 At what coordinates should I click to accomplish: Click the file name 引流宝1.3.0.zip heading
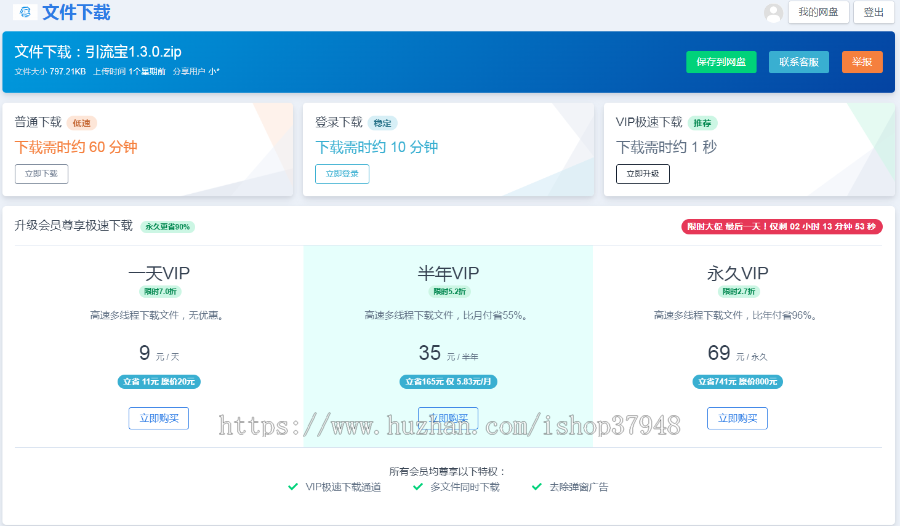tap(133, 52)
